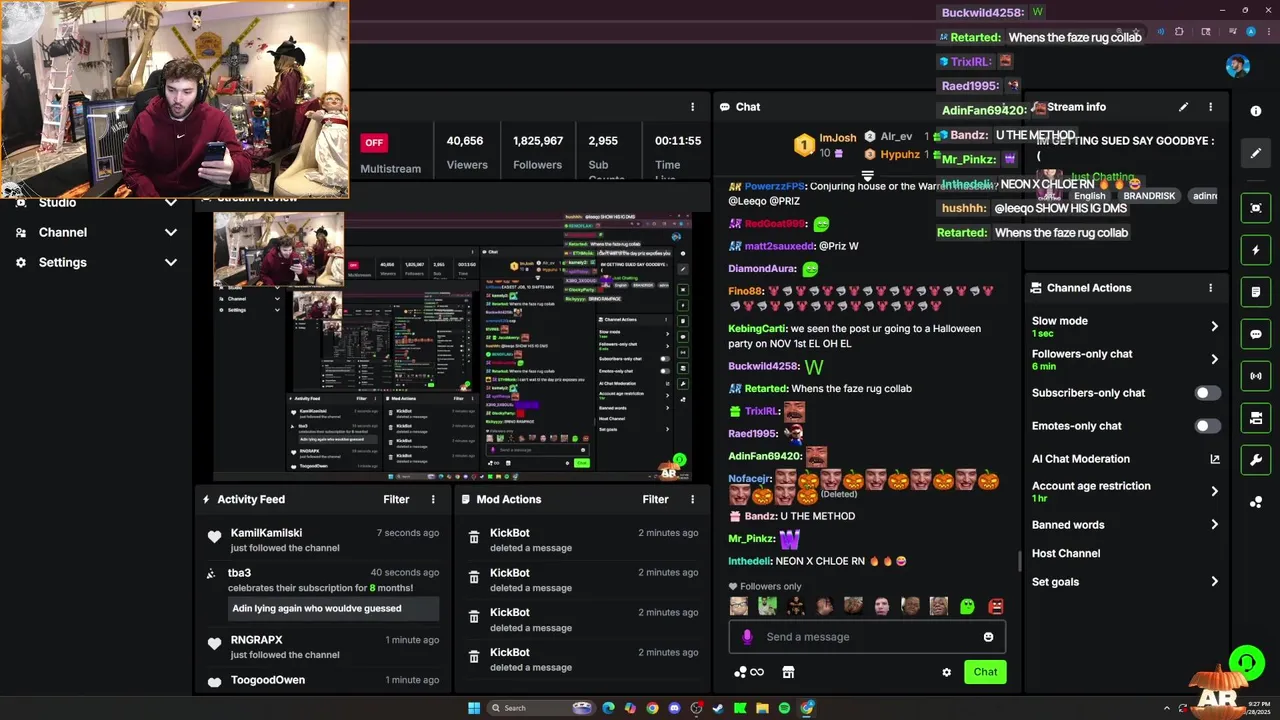This screenshot has height=720, width=1280.
Task: Toggle the broadcast signal icon in the right sidebar
Action: (x=1256, y=376)
